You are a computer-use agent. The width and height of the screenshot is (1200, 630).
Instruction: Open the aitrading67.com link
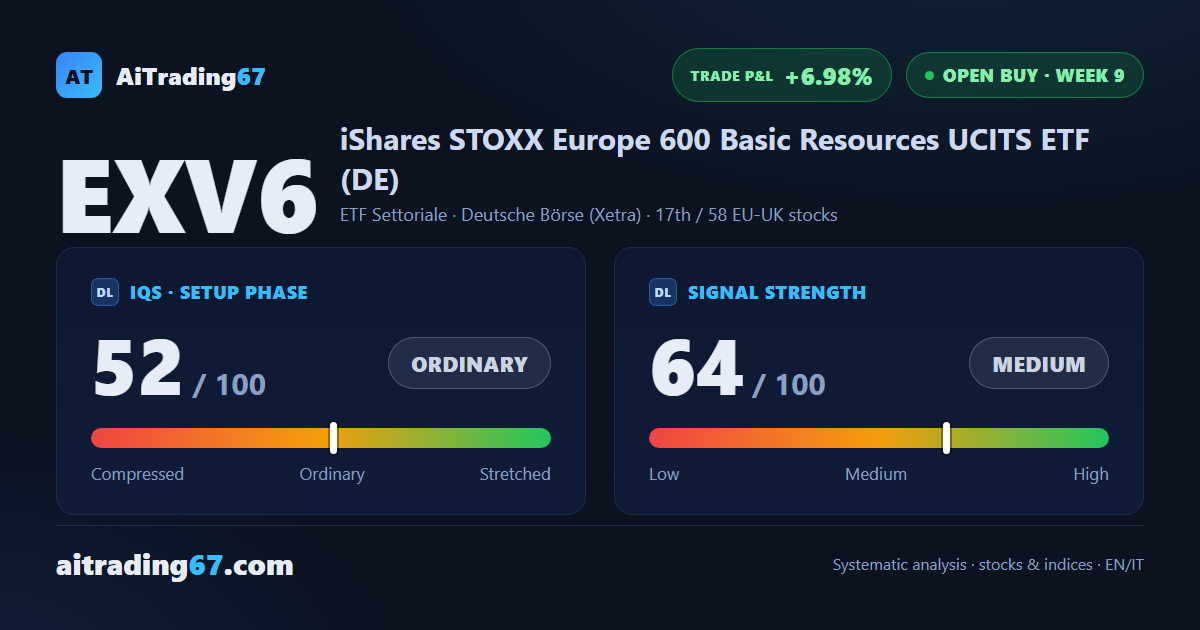[x=175, y=566]
